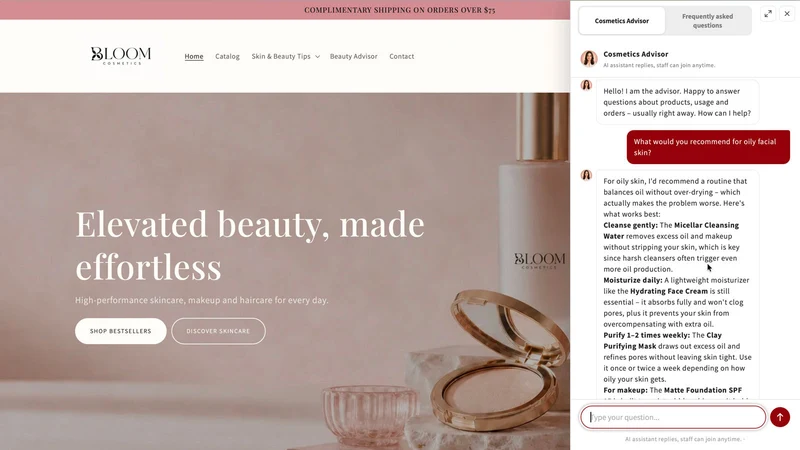Click the Shop Bestsellers button

121,331
